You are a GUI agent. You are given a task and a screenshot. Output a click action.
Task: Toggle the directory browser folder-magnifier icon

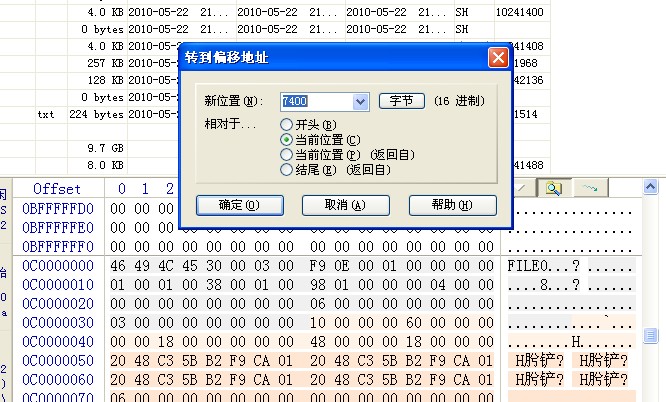tap(554, 188)
